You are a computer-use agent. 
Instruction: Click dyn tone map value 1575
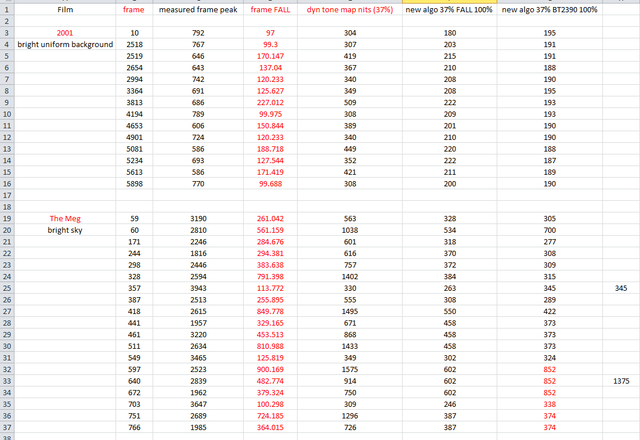coord(350,369)
